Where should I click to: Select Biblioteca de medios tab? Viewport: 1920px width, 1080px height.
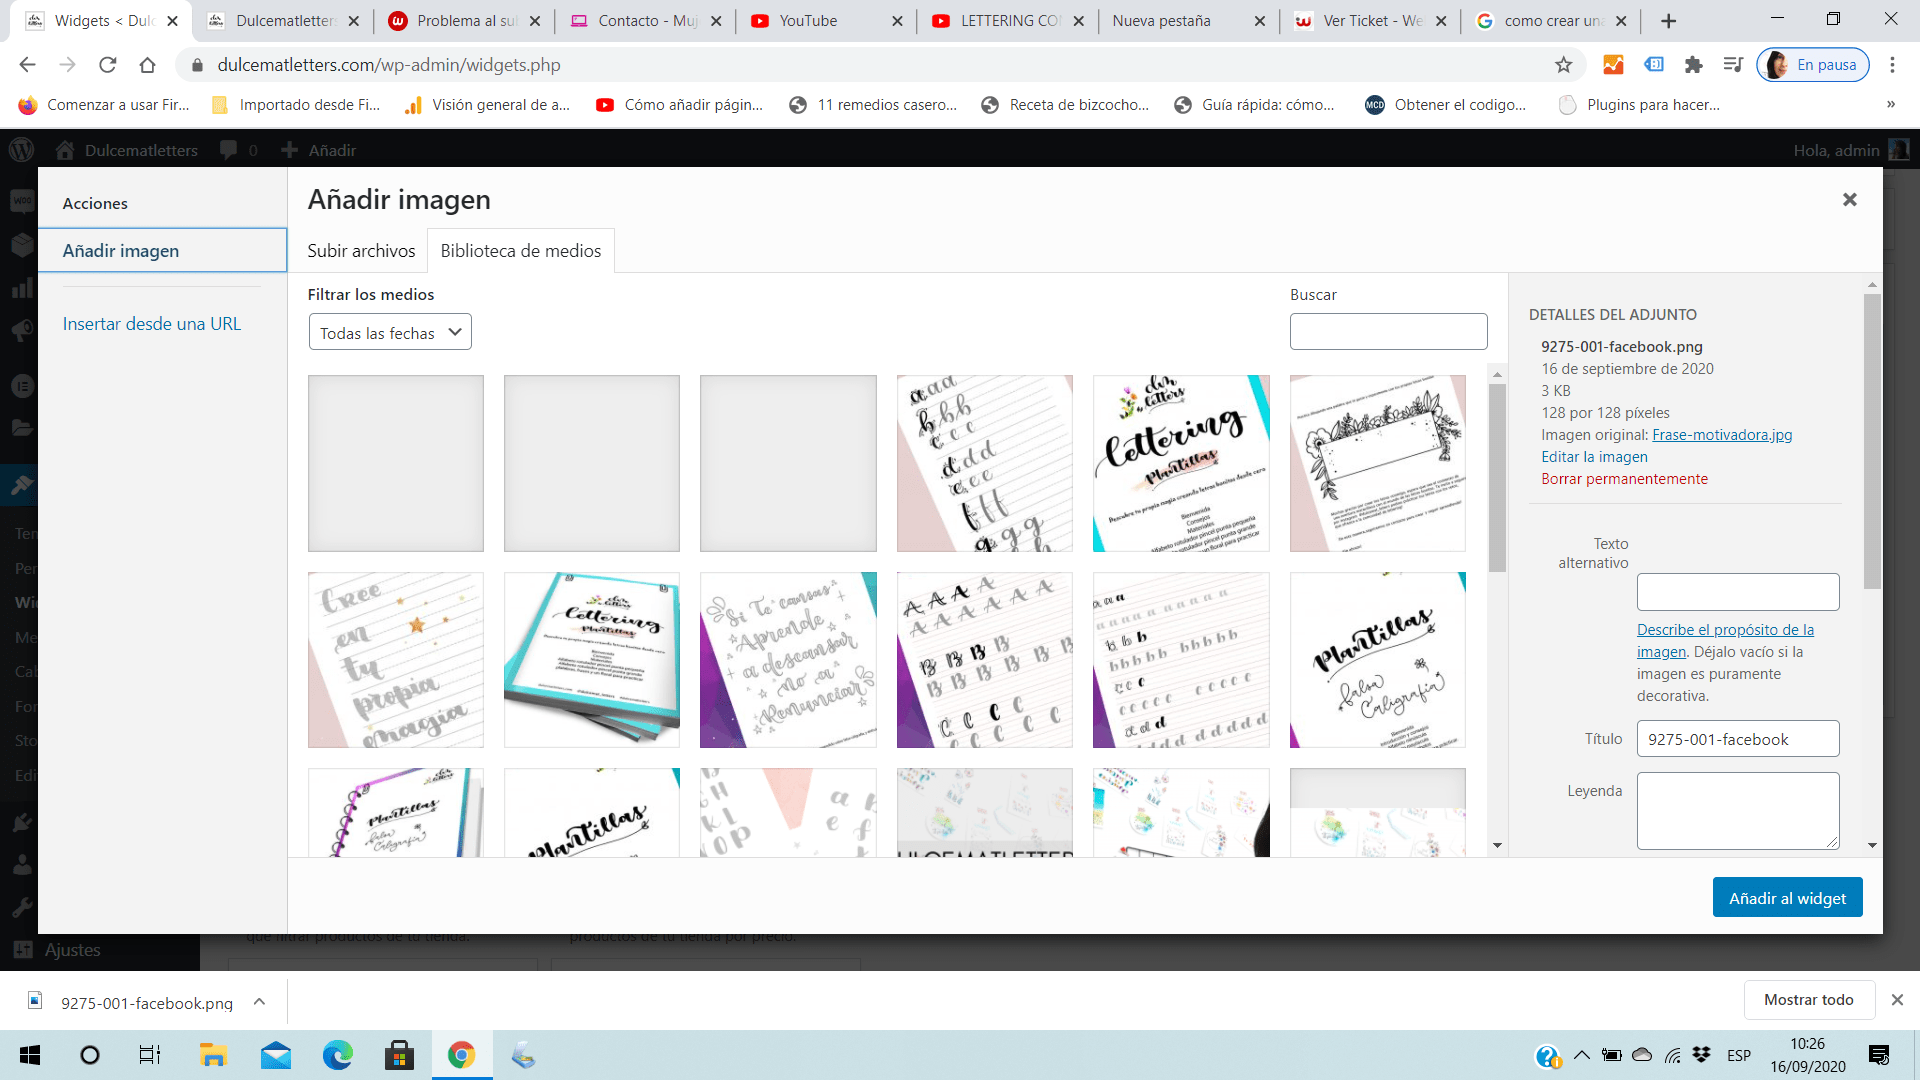[x=521, y=251]
